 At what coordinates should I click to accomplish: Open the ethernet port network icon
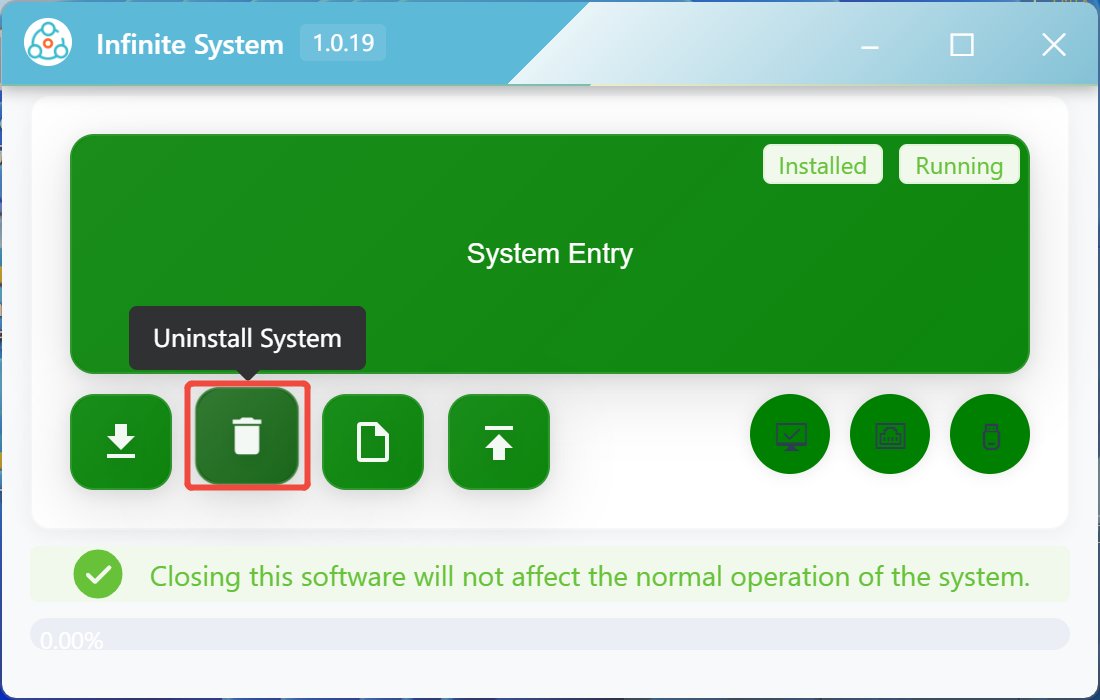tap(890, 435)
